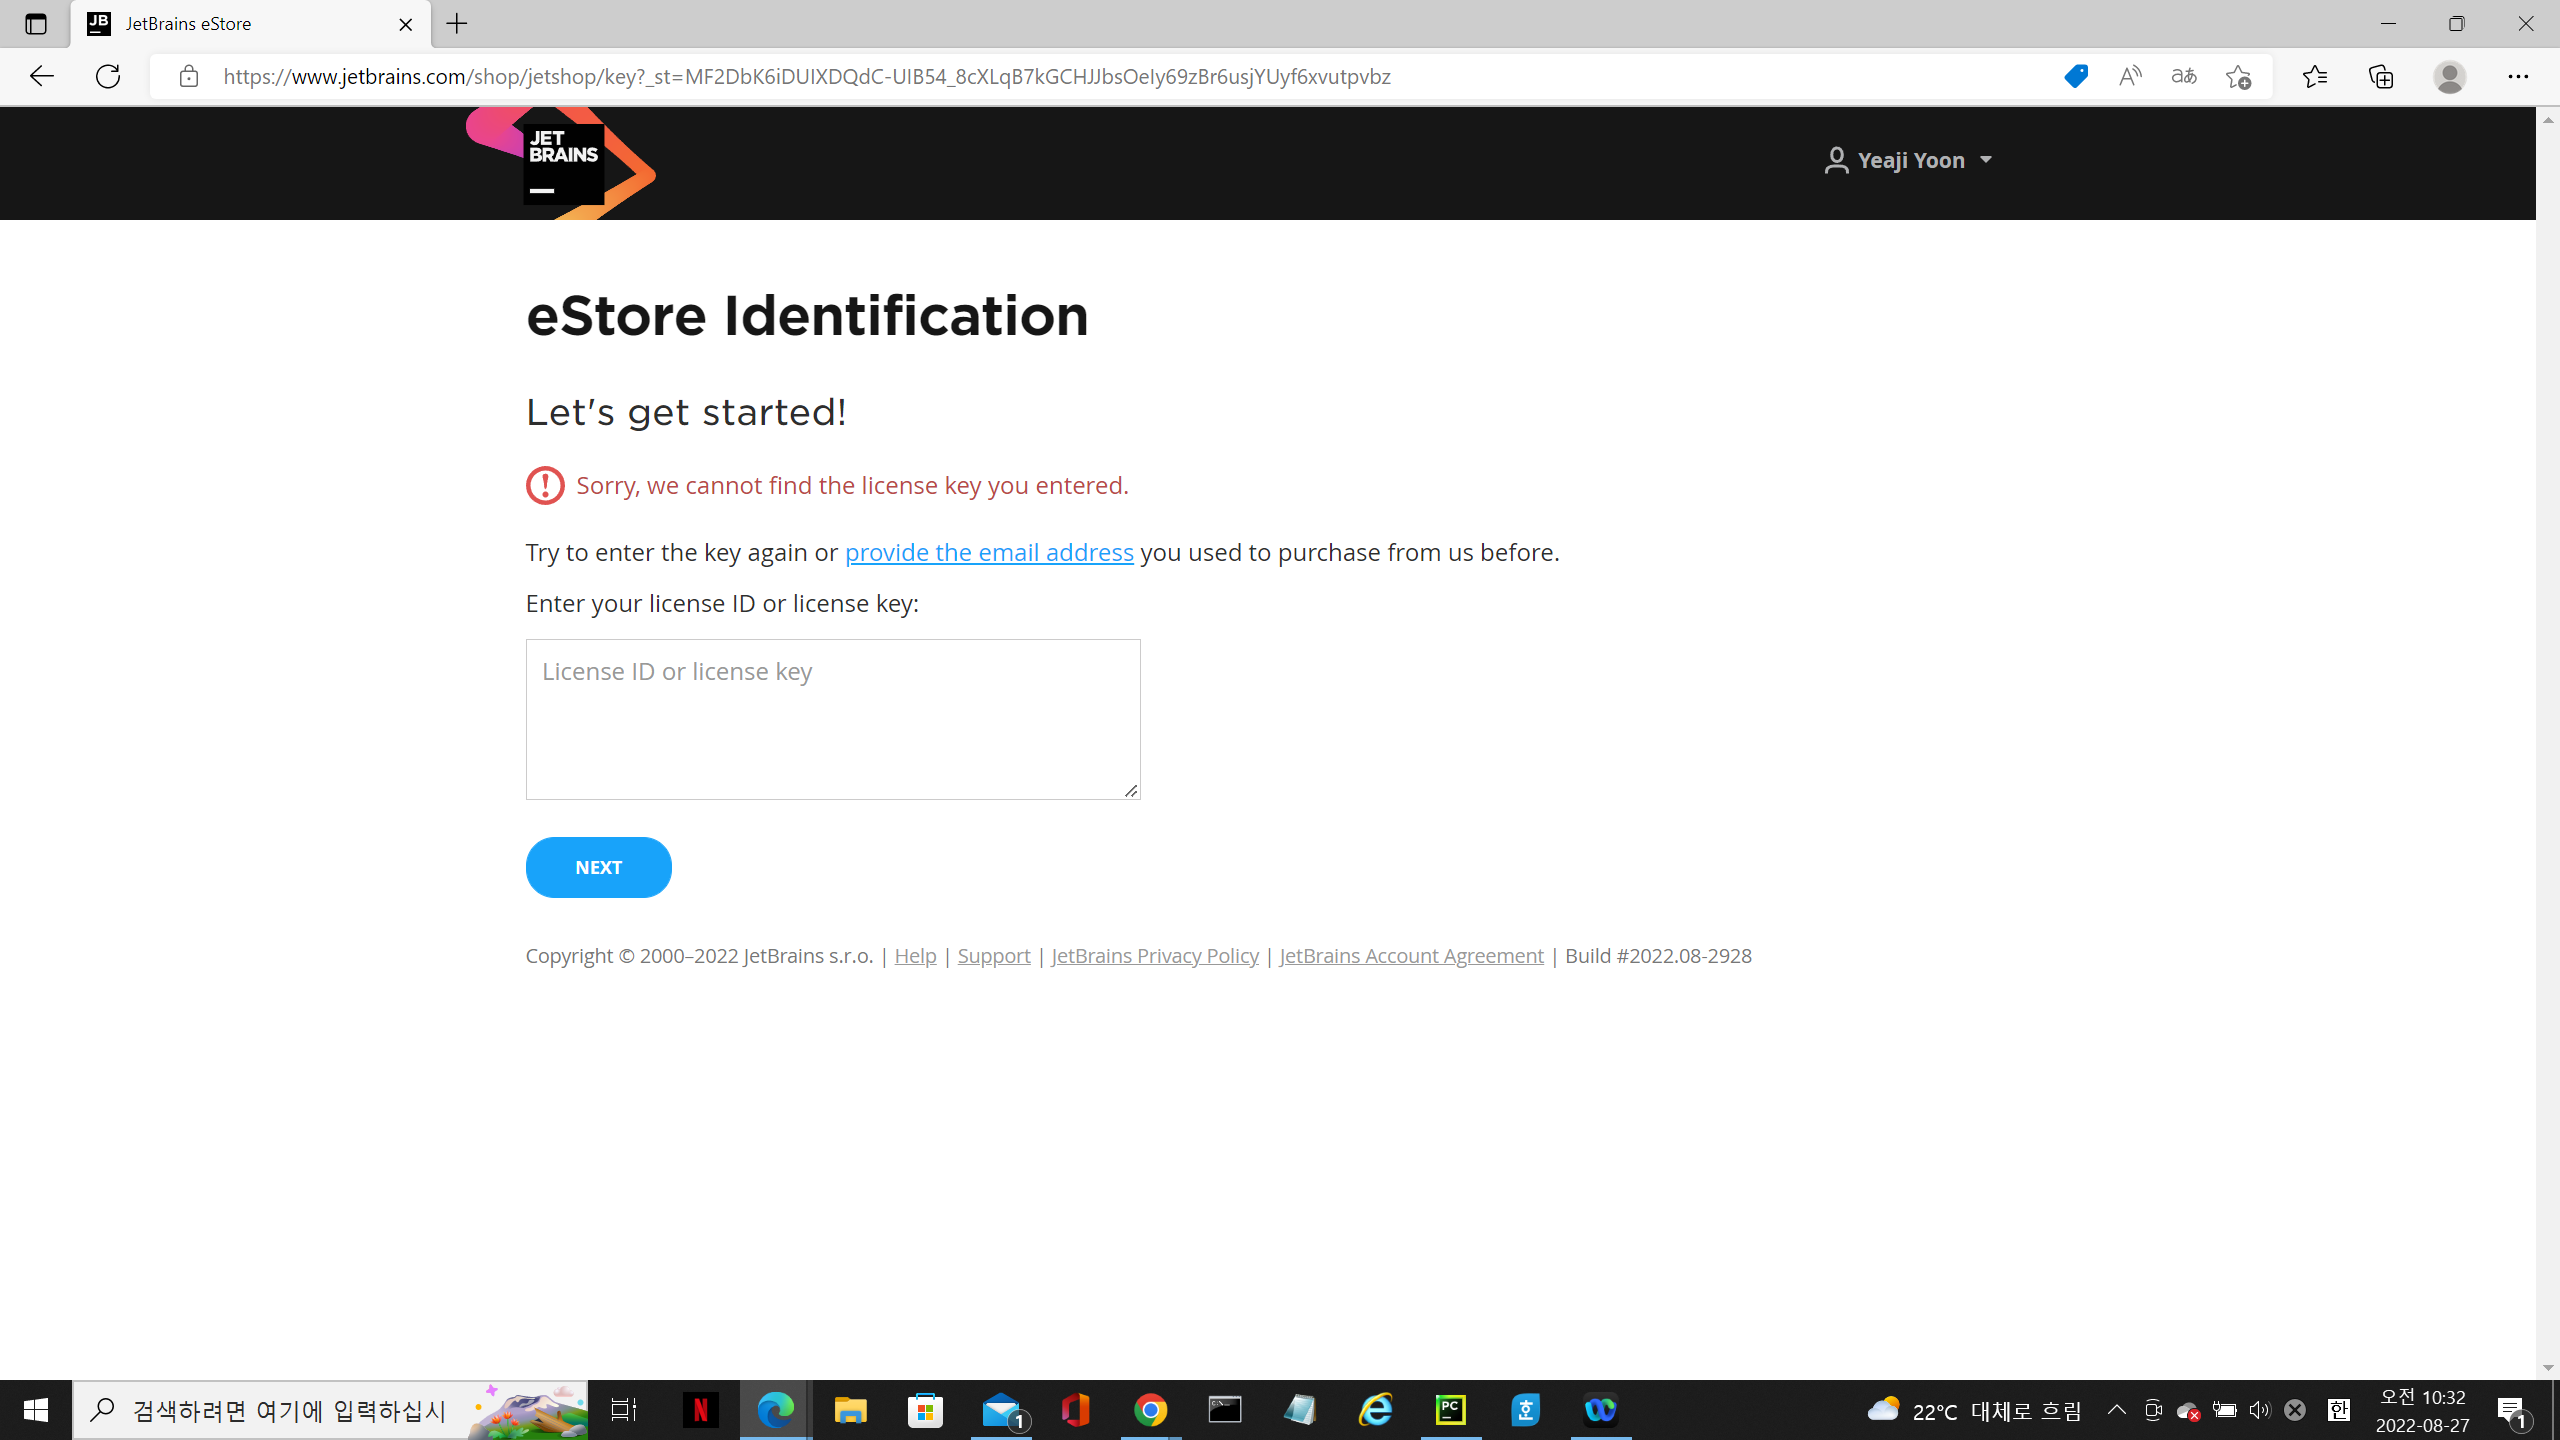Image resolution: width=2560 pixels, height=1440 pixels.
Task: Refresh the JetBrains eStore page
Action: point(108,77)
